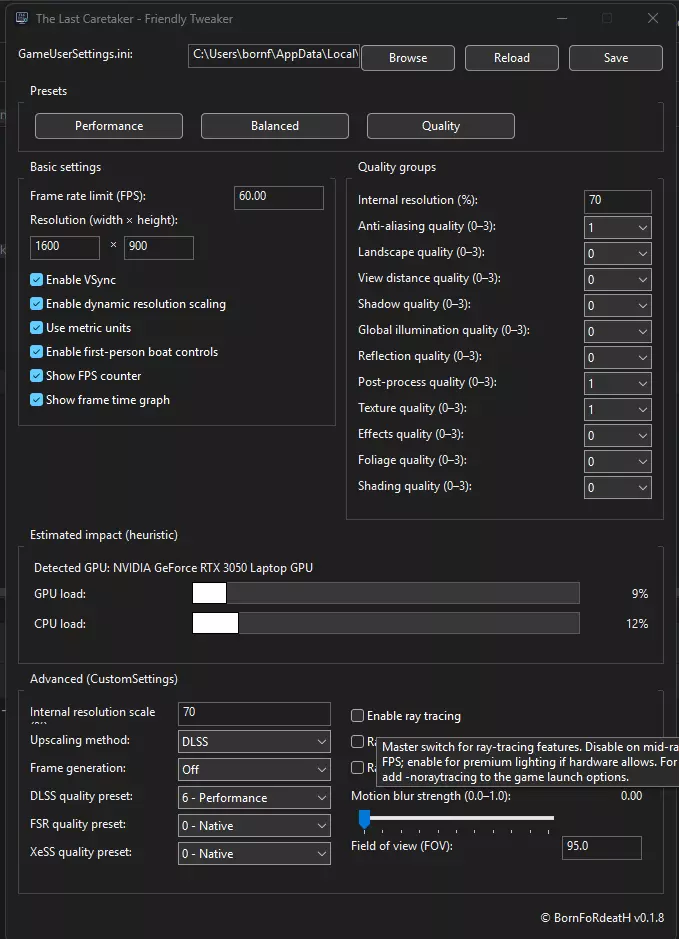
Task: Toggle Enable VSync checkbox
Action: [x=37, y=280]
